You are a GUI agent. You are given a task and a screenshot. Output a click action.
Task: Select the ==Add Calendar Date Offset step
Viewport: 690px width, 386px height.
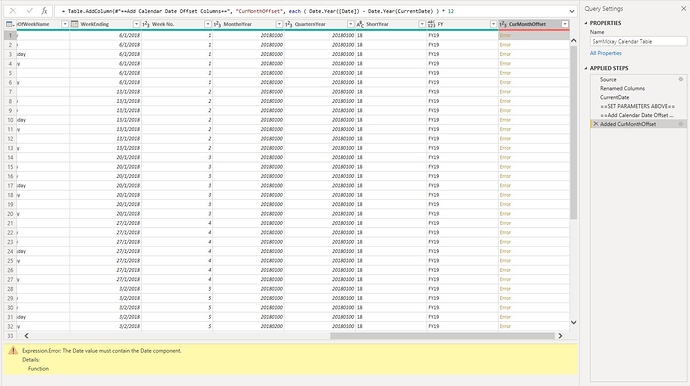click(638, 115)
